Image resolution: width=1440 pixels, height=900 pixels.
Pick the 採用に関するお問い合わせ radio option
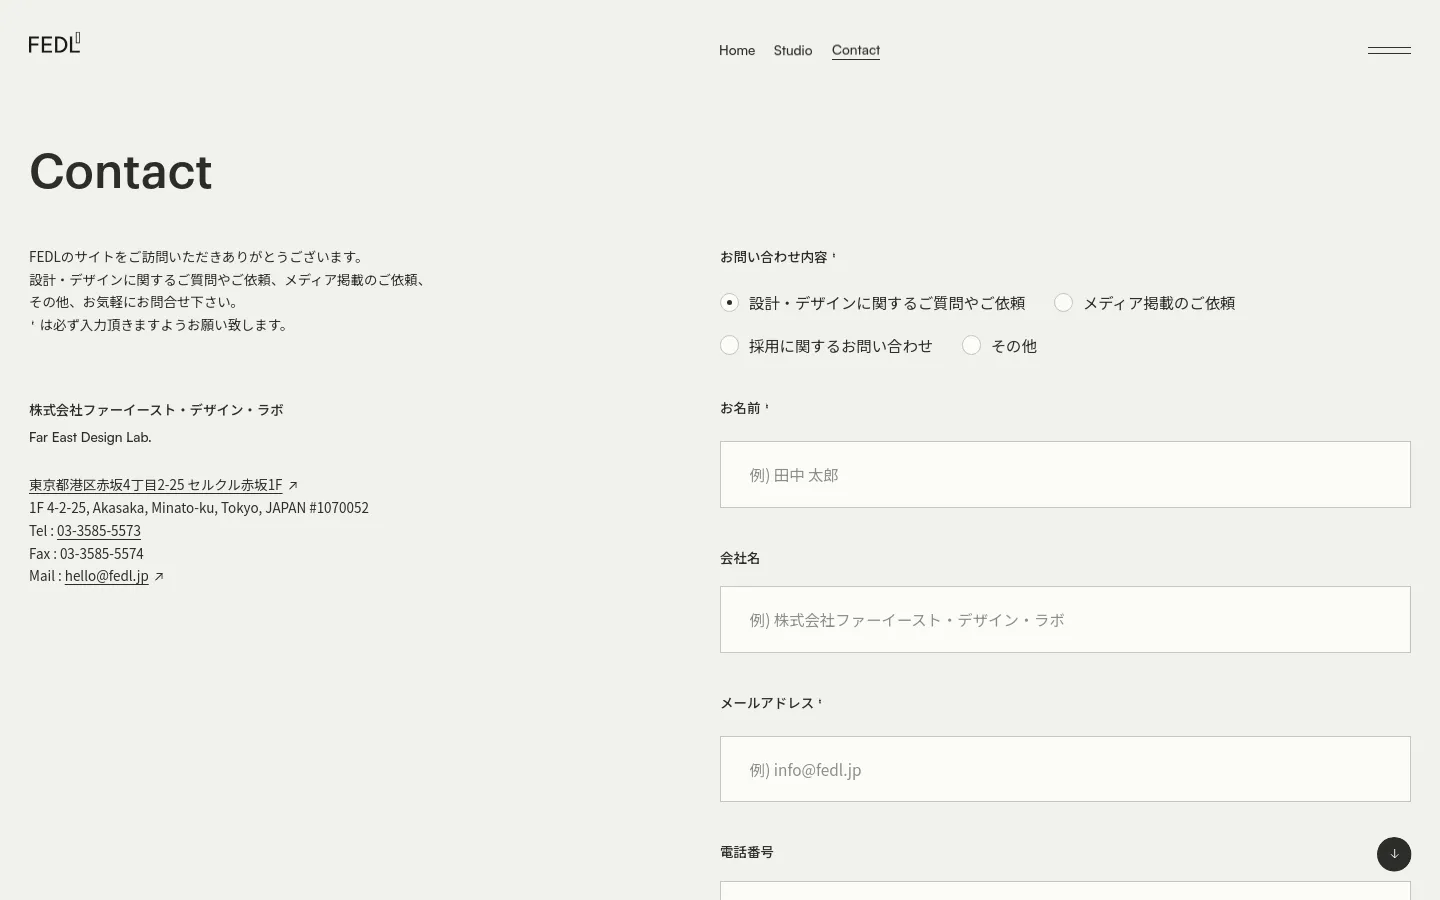pyautogui.click(x=730, y=345)
